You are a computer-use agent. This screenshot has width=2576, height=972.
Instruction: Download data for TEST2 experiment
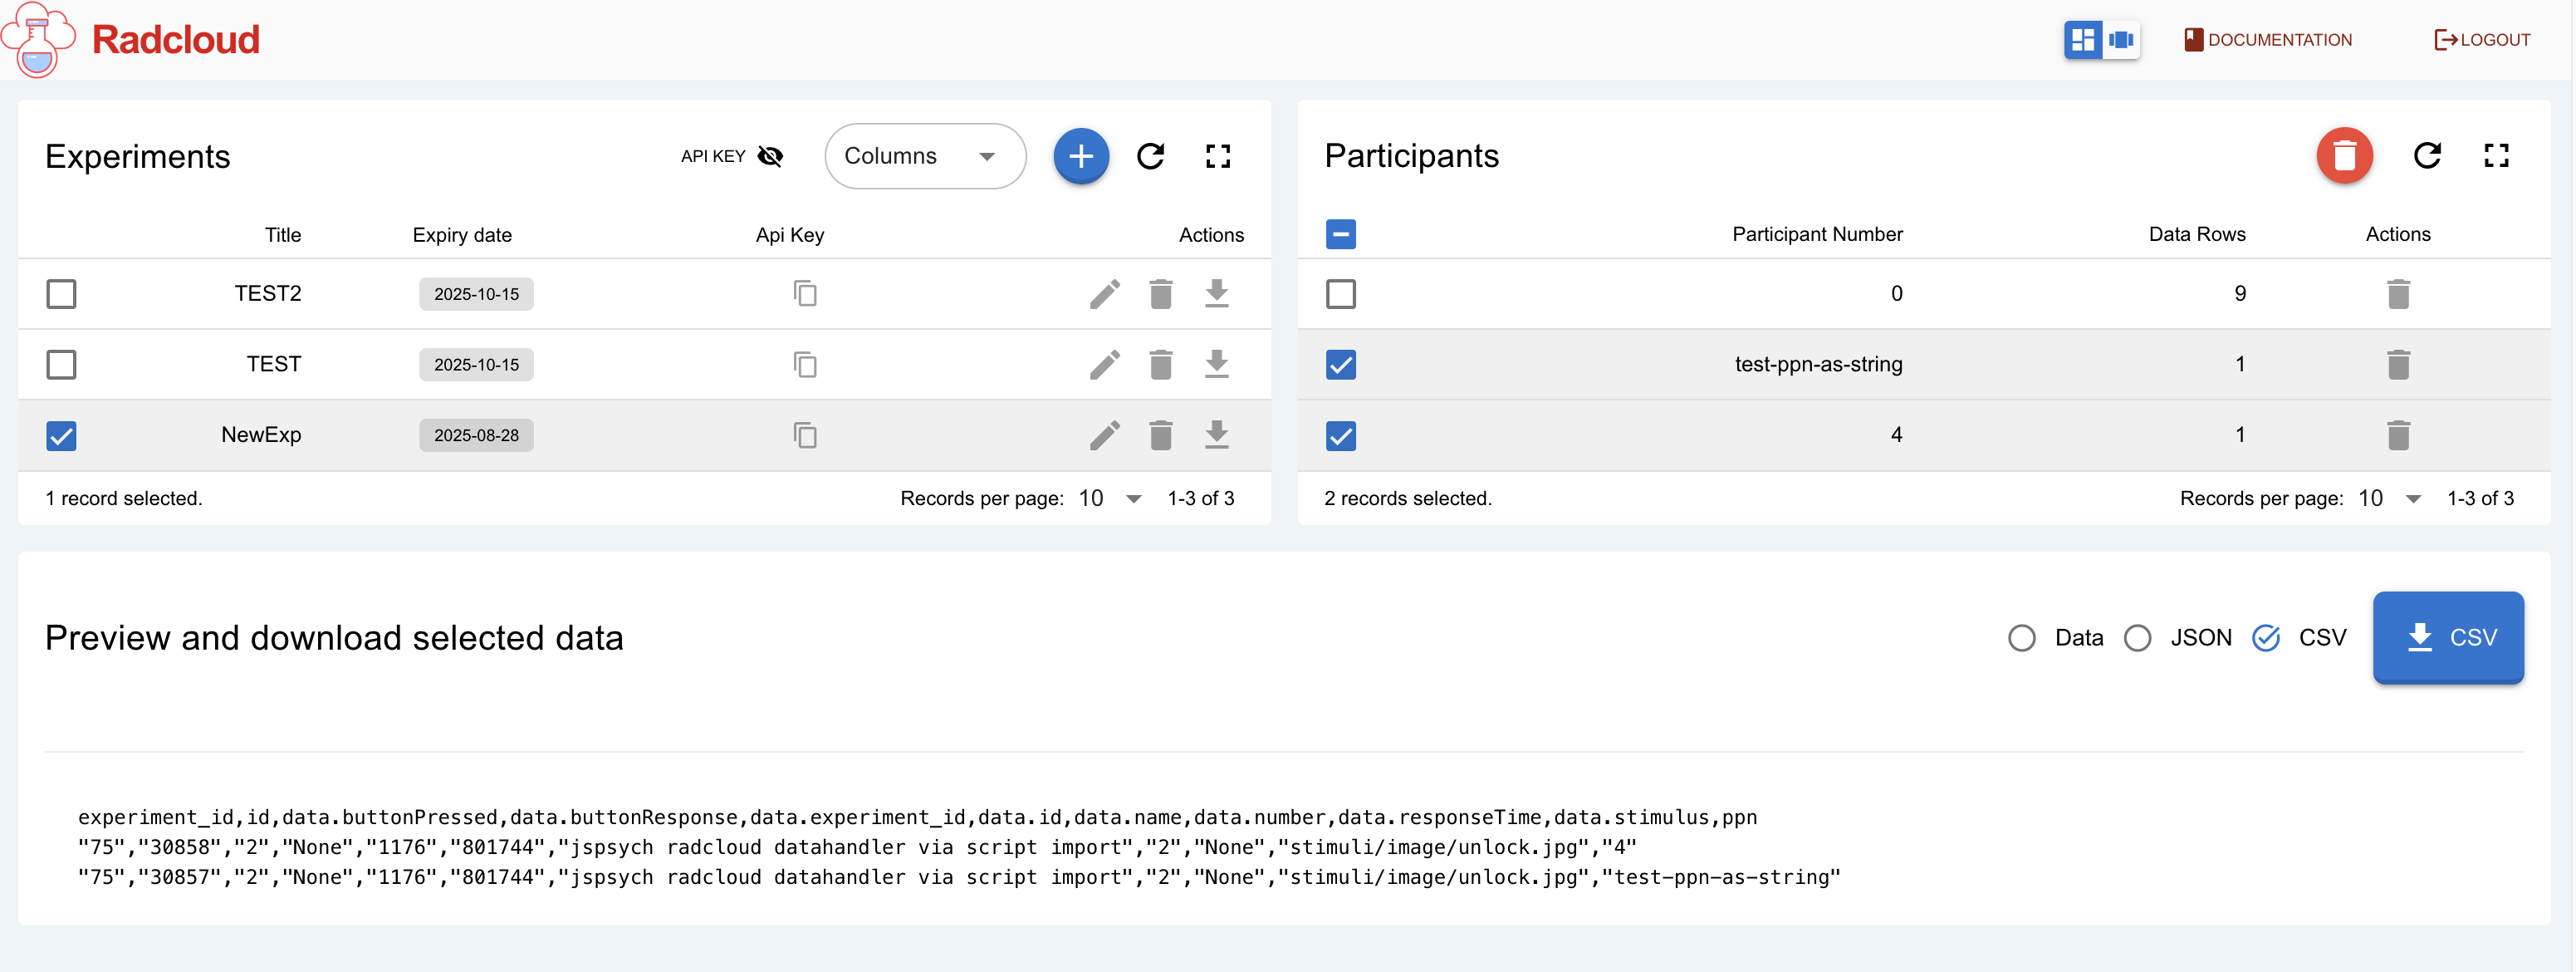[1216, 294]
